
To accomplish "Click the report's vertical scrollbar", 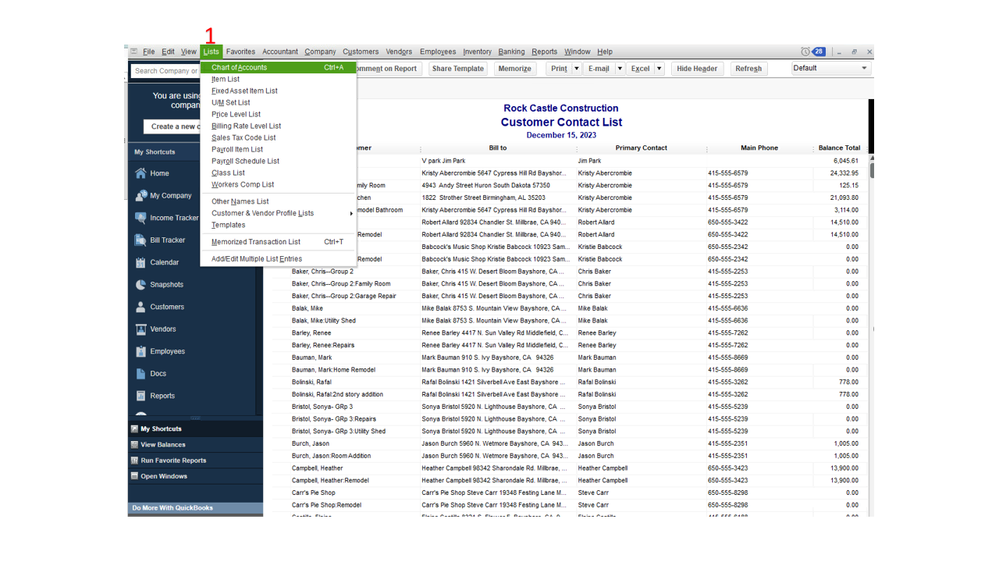I will point(872,335).
